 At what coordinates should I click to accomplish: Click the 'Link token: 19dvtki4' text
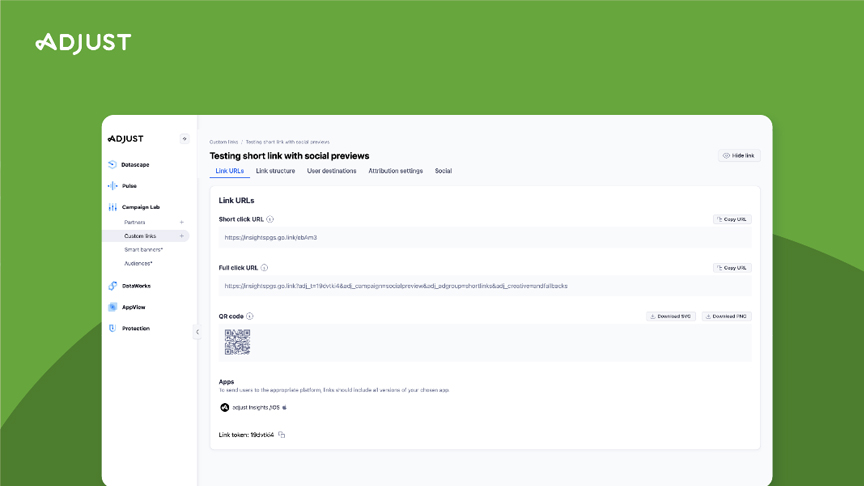click(x=246, y=435)
